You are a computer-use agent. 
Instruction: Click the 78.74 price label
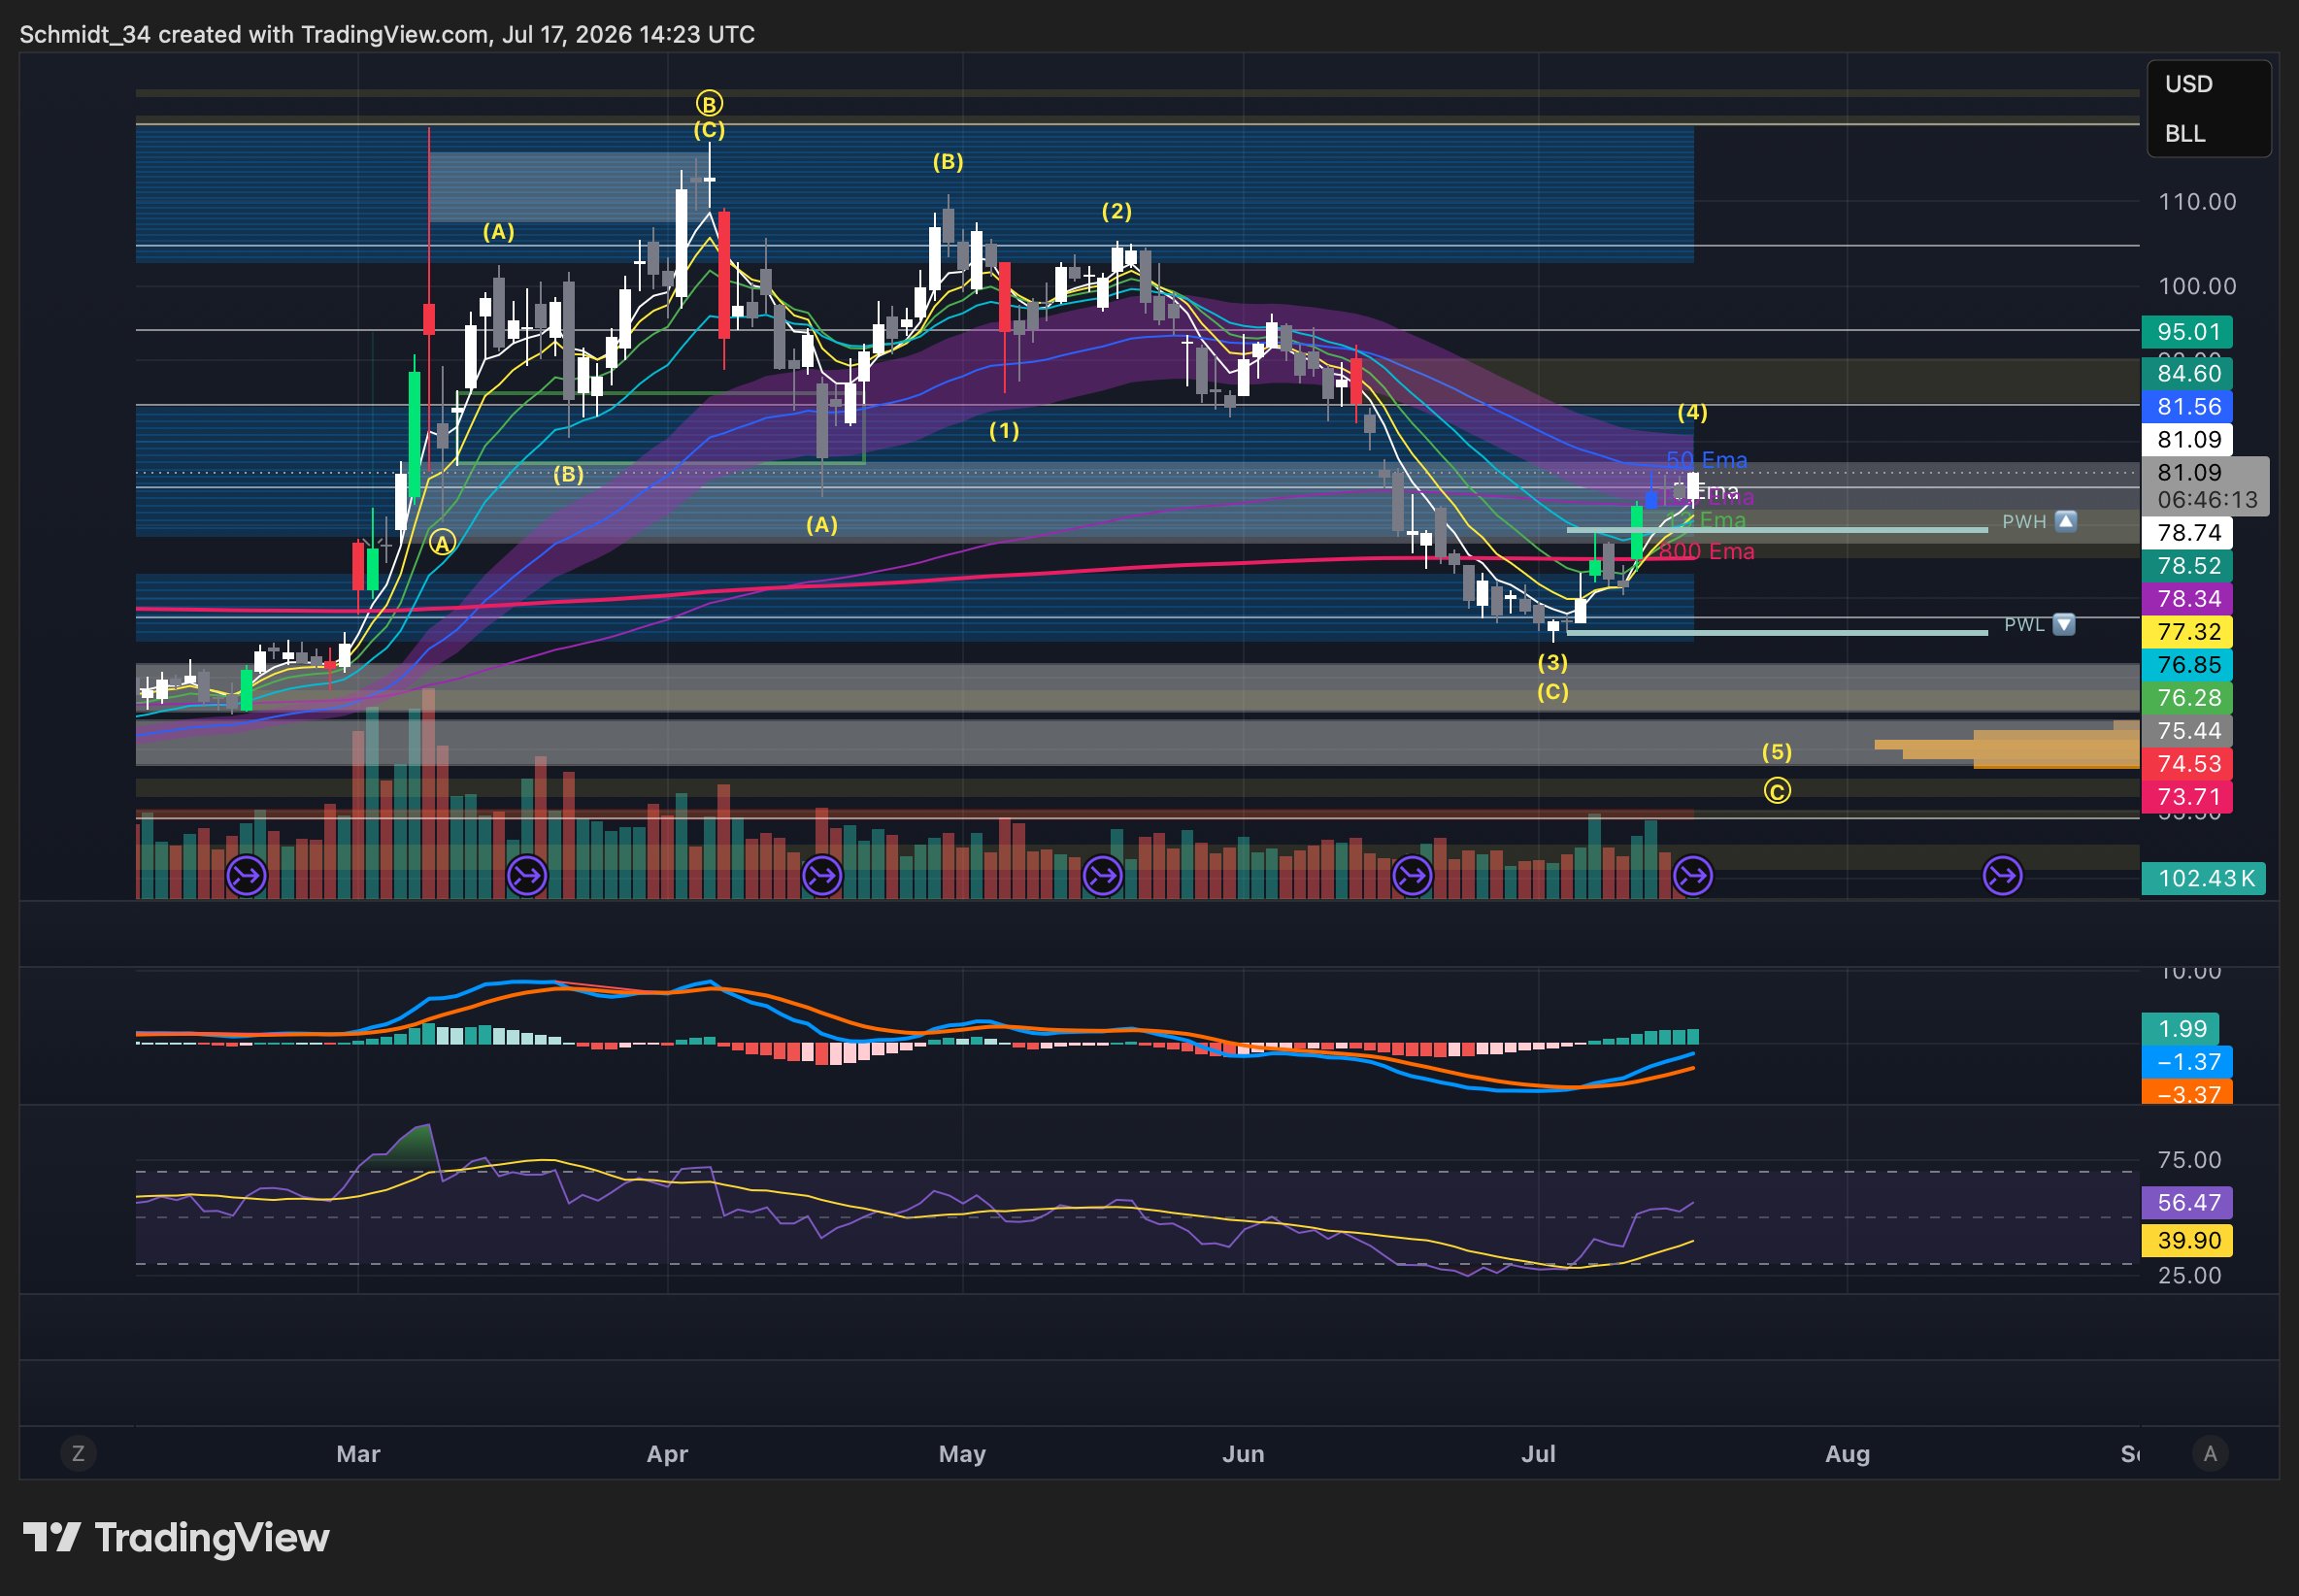coord(2187,532)
